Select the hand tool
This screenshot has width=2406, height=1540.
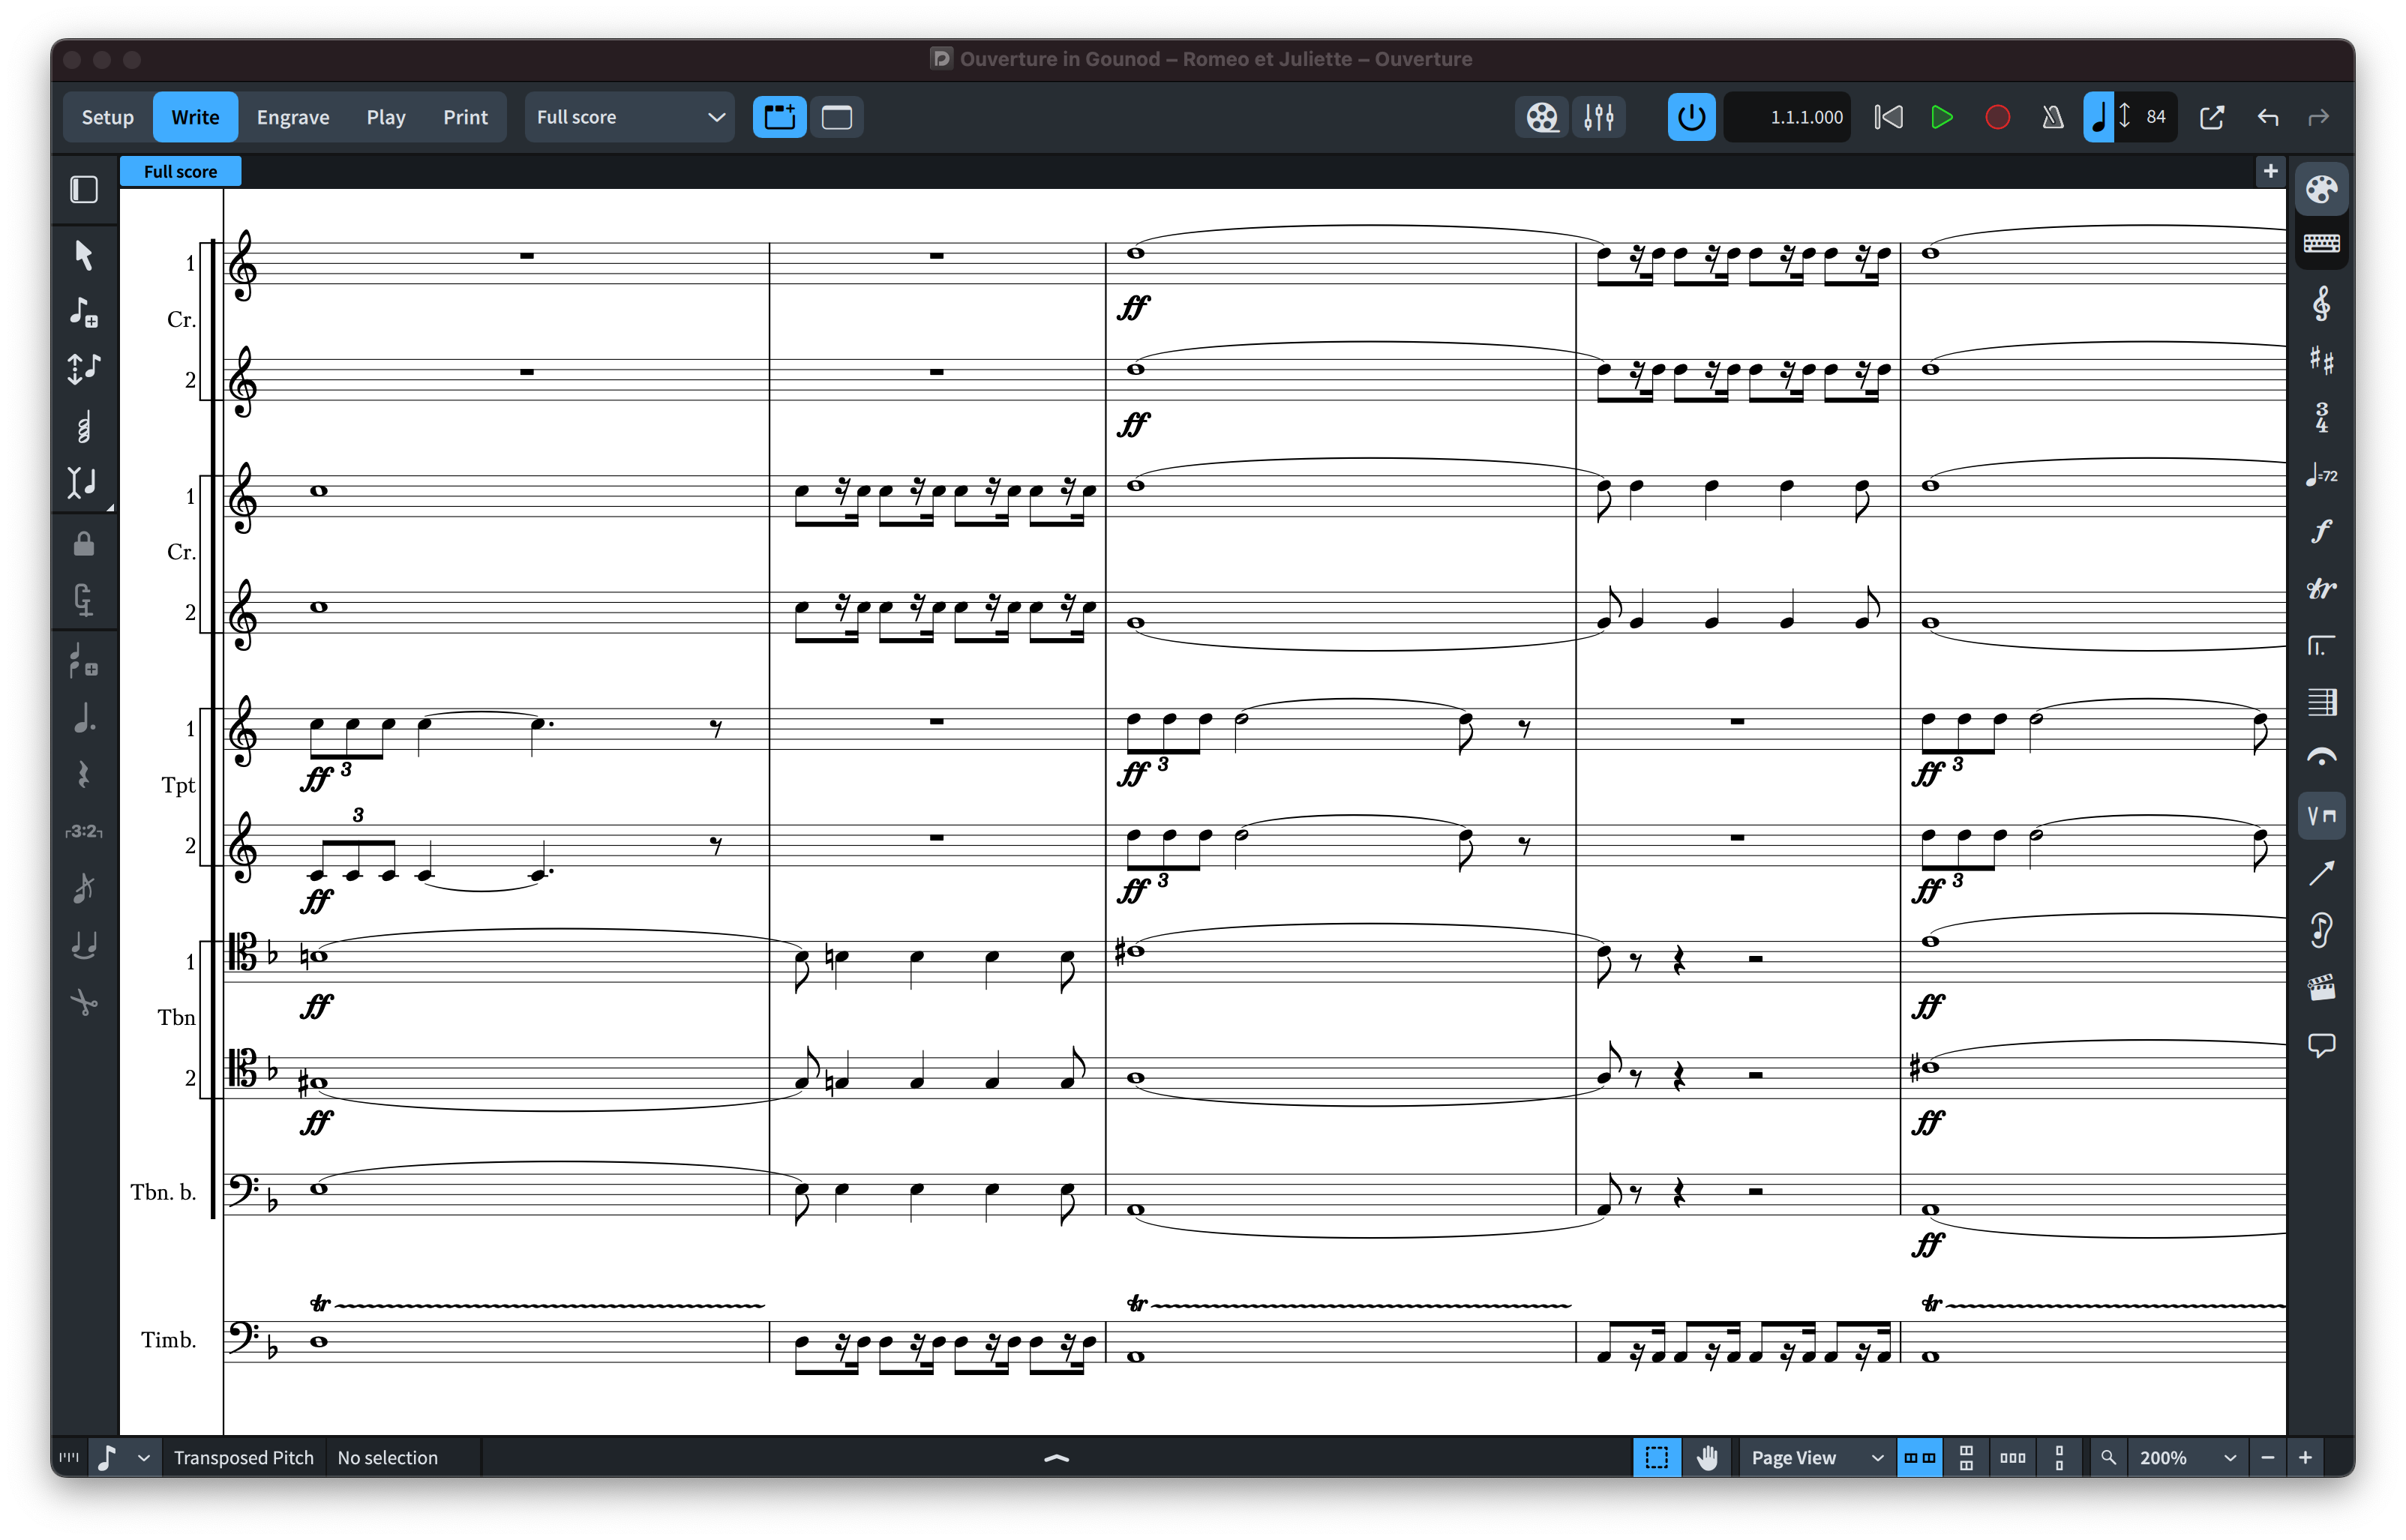click(x=1706, y=1457)
